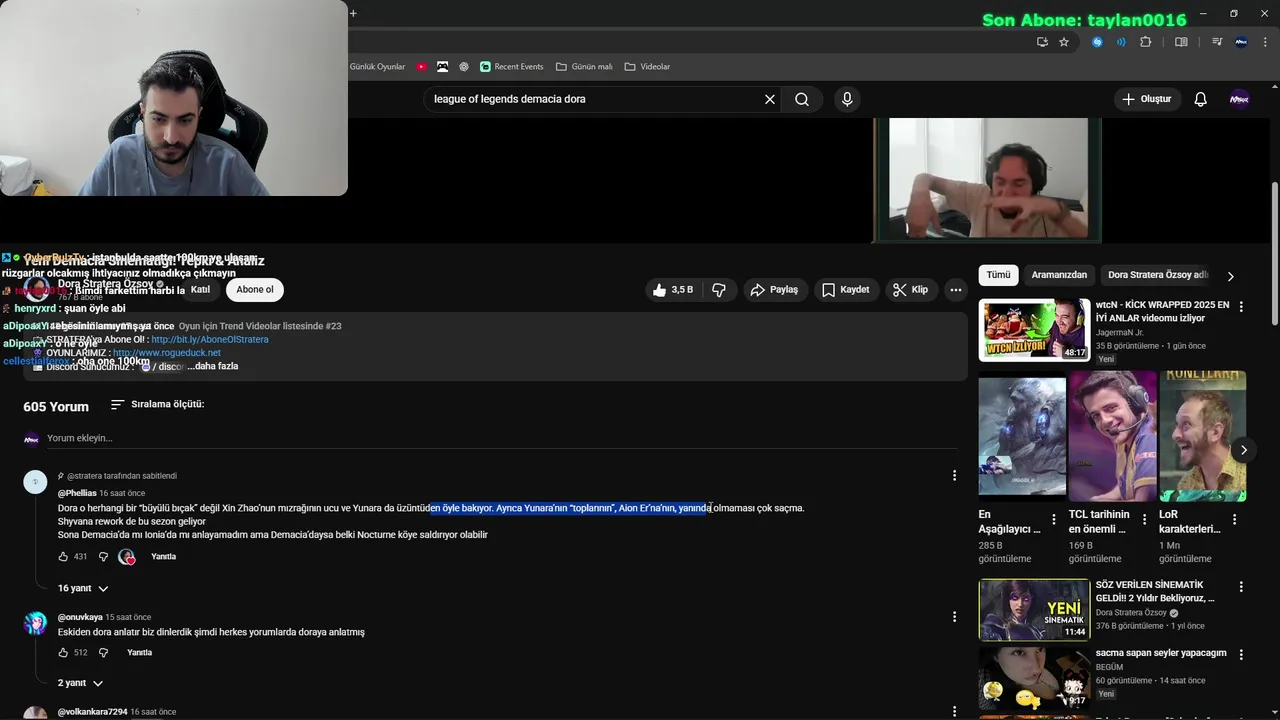This screenshot has height=720, width=1280.
Task: Show next suggestion chips arrow
Action: 1230,276
